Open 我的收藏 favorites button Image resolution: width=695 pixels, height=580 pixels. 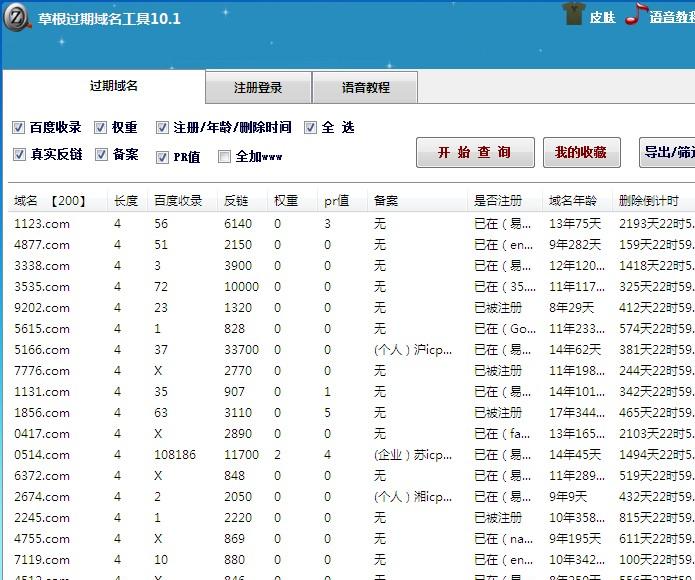(581, 152)
